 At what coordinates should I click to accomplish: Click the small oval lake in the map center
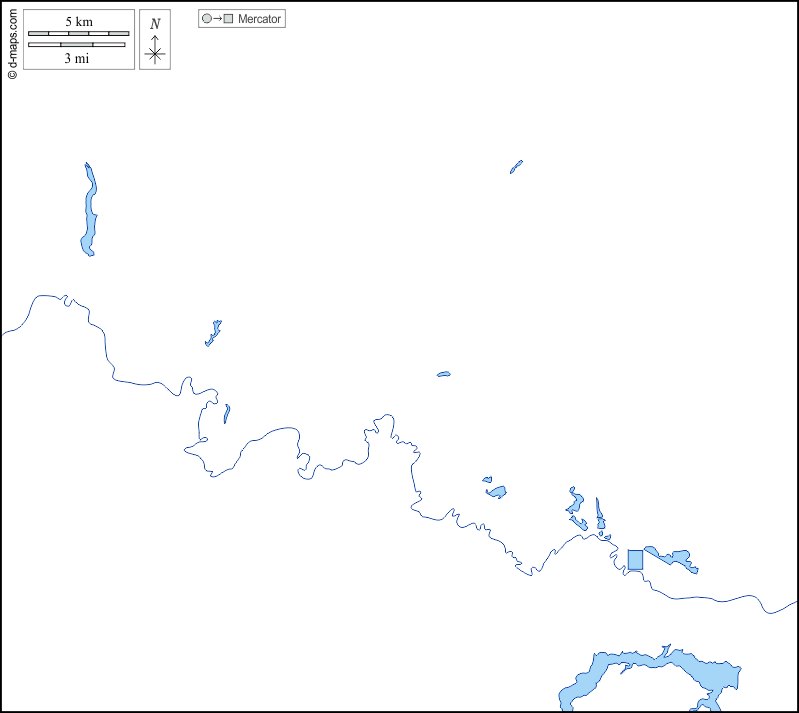[443, 375]
